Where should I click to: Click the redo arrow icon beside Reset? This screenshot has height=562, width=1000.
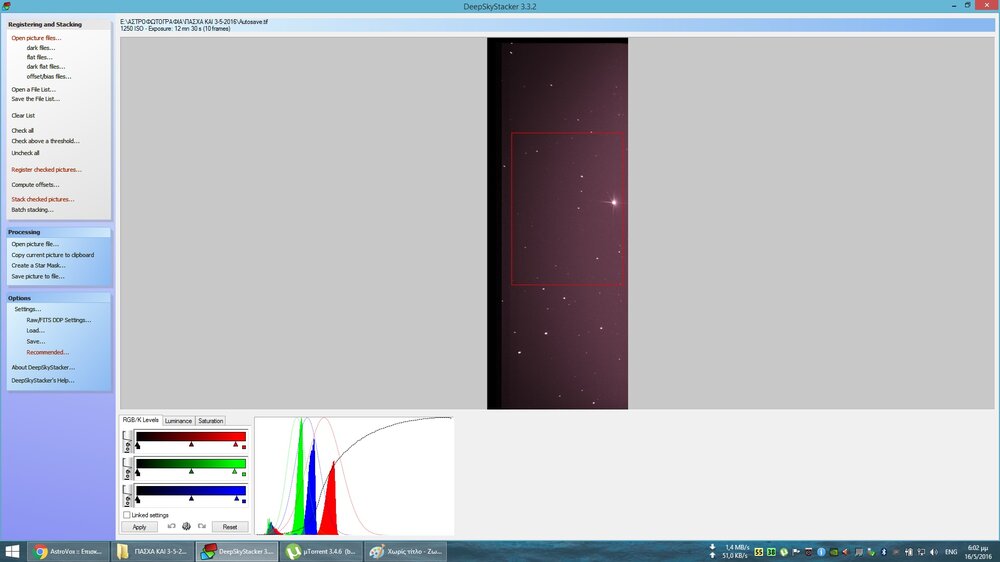pyautogui.click(x=201, y=526)
